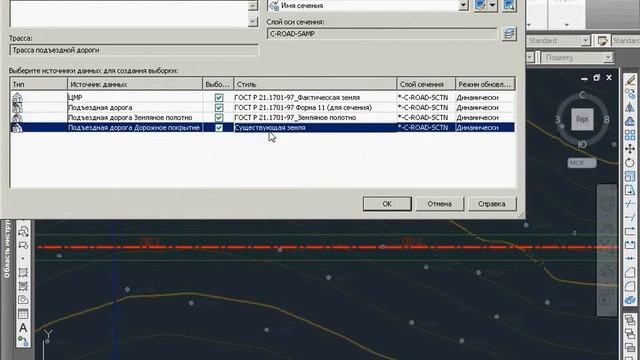Viewport: 640px width, 360px height.
Task: Uncheck the Подъездная дорога sample checkbox
Action: [x=219, y=108]
